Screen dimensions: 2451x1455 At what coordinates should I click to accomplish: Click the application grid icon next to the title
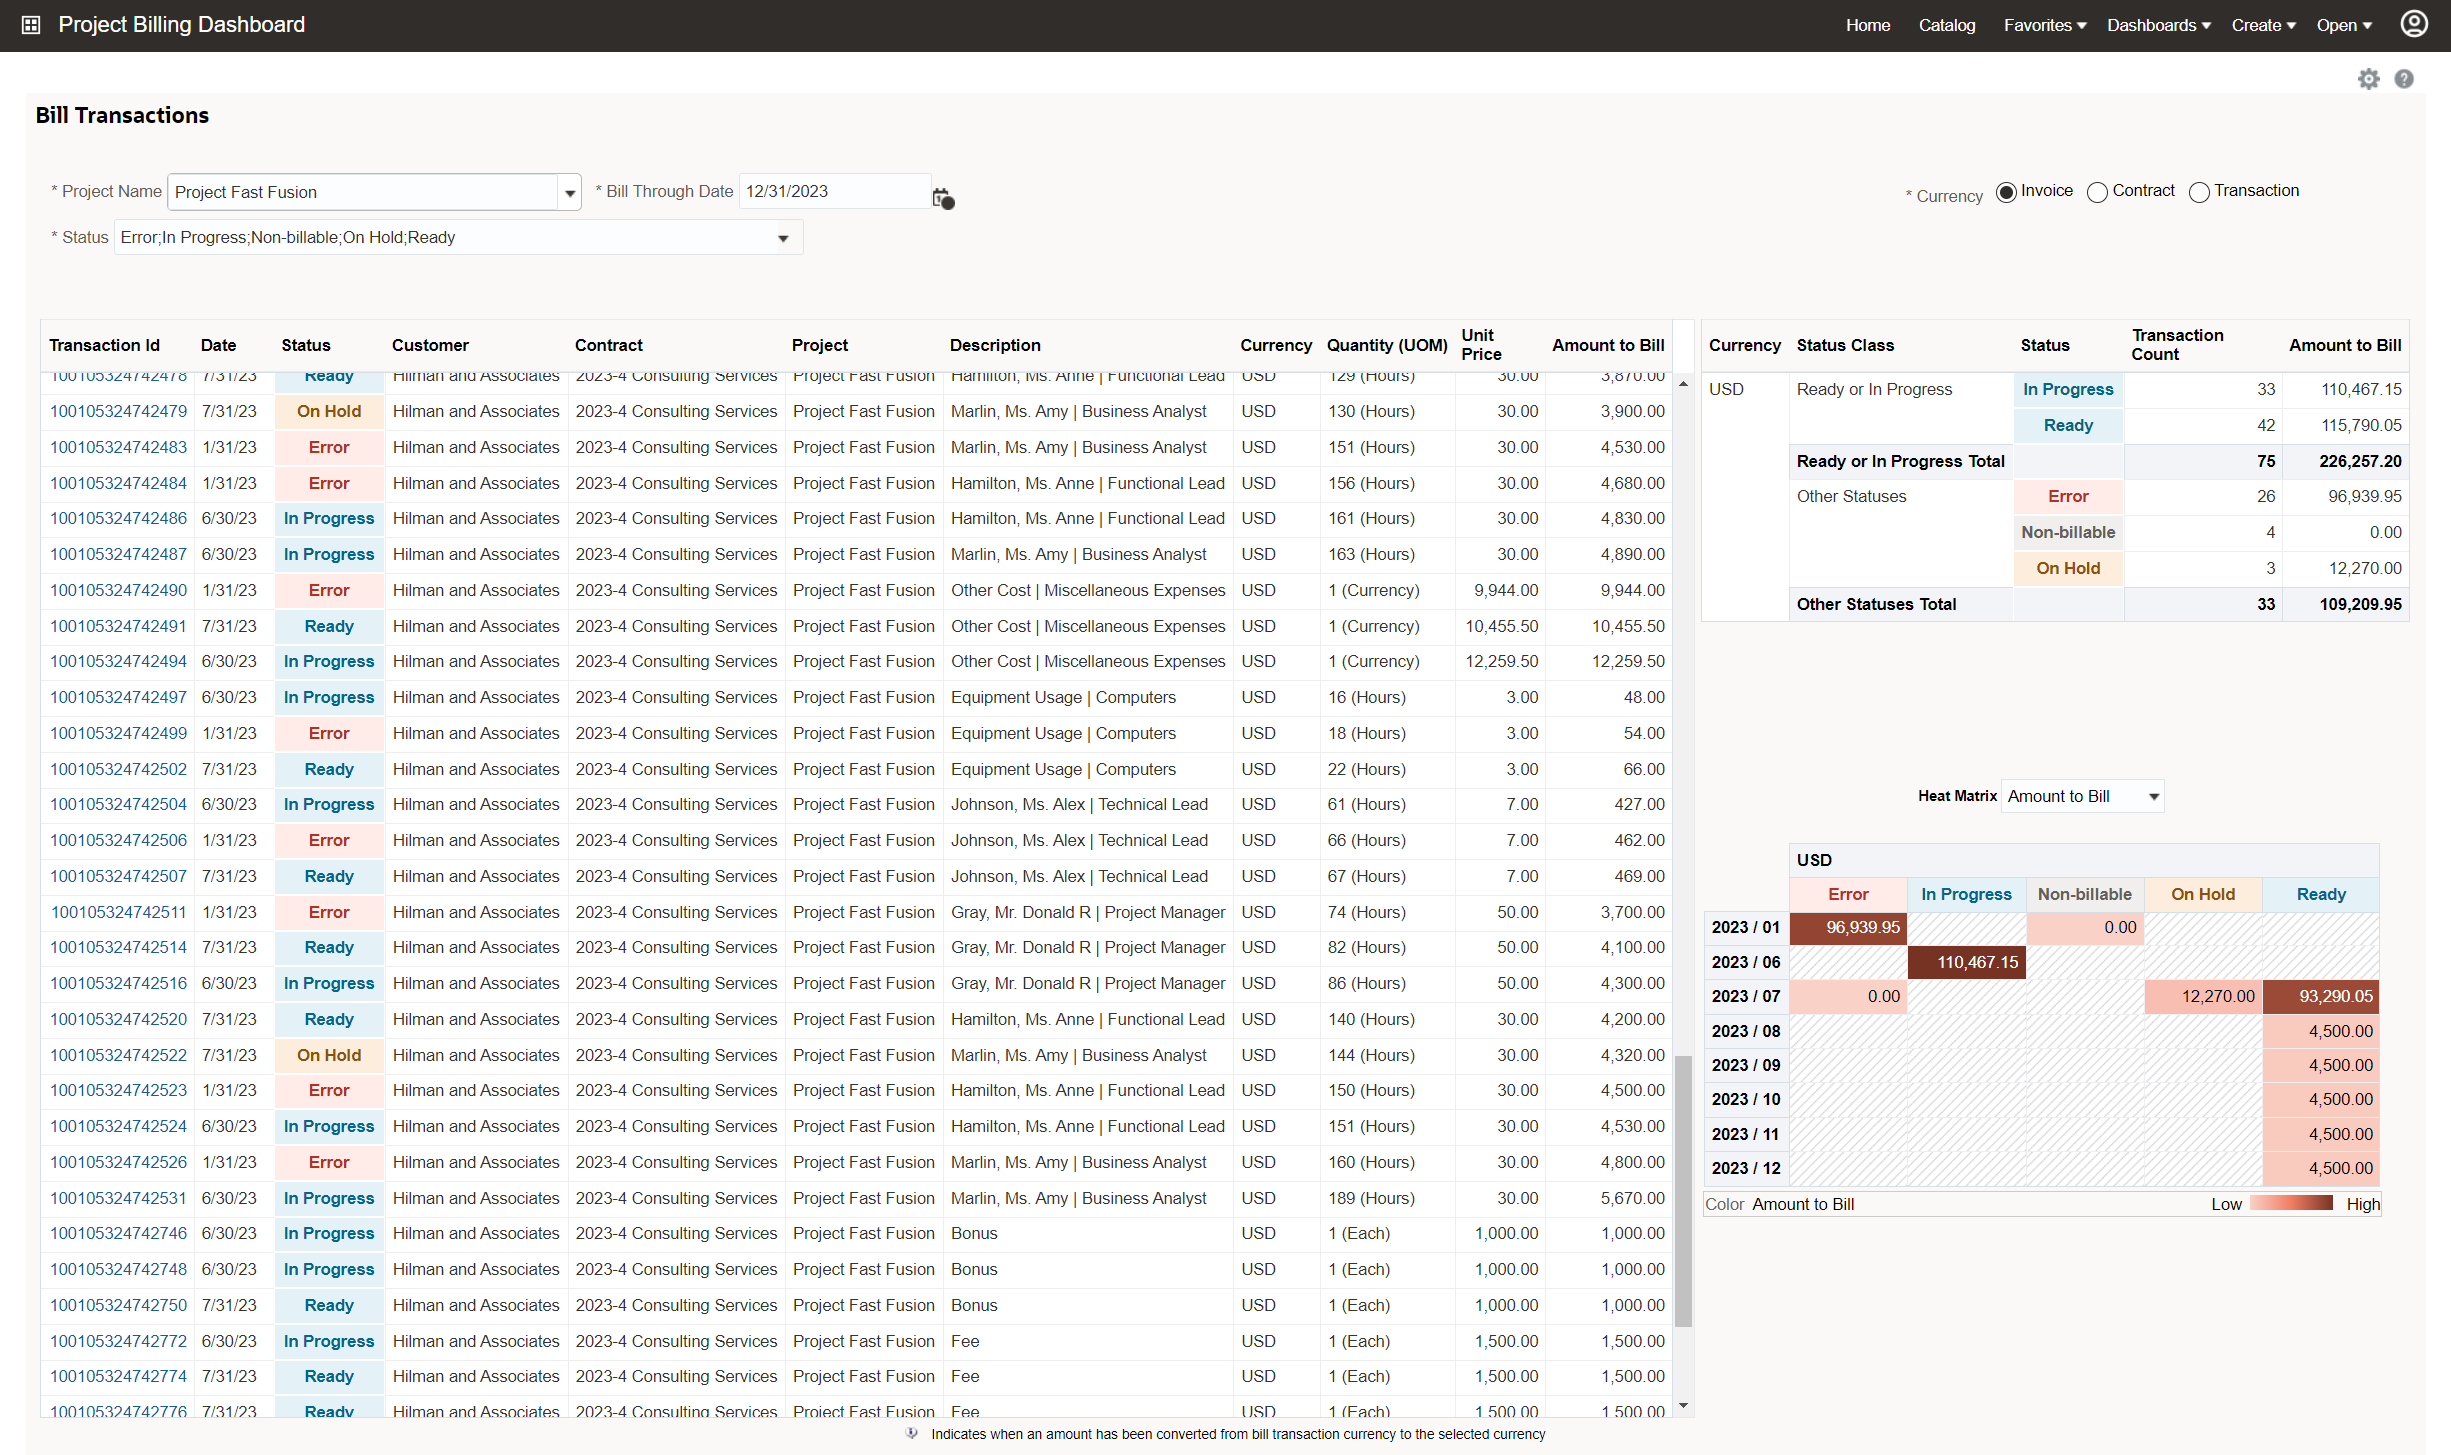(x=31, y=25)
